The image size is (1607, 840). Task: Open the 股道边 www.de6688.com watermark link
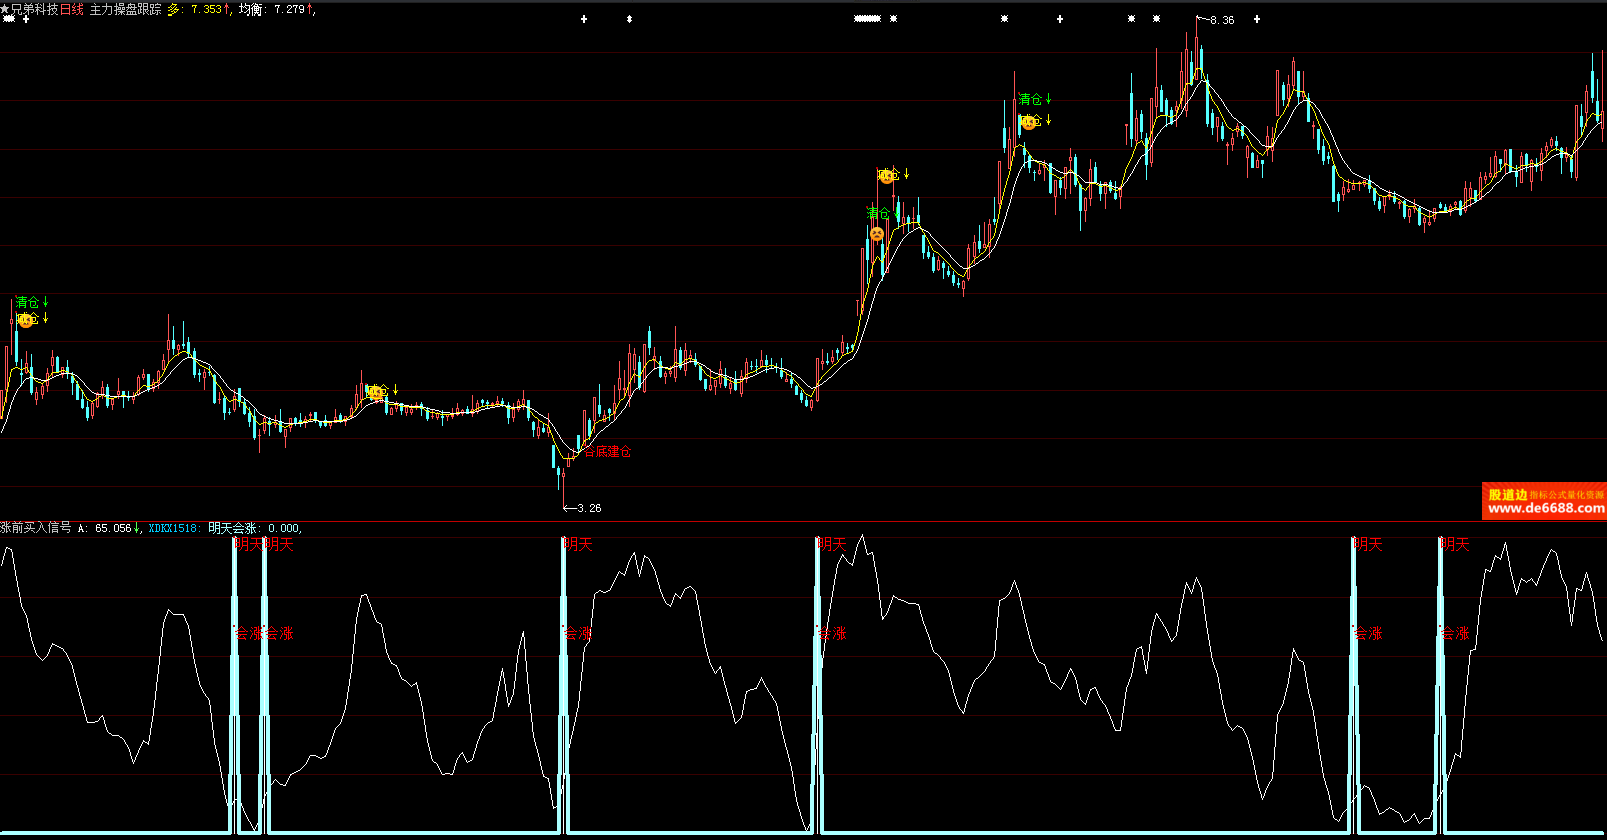[1544, 501]
